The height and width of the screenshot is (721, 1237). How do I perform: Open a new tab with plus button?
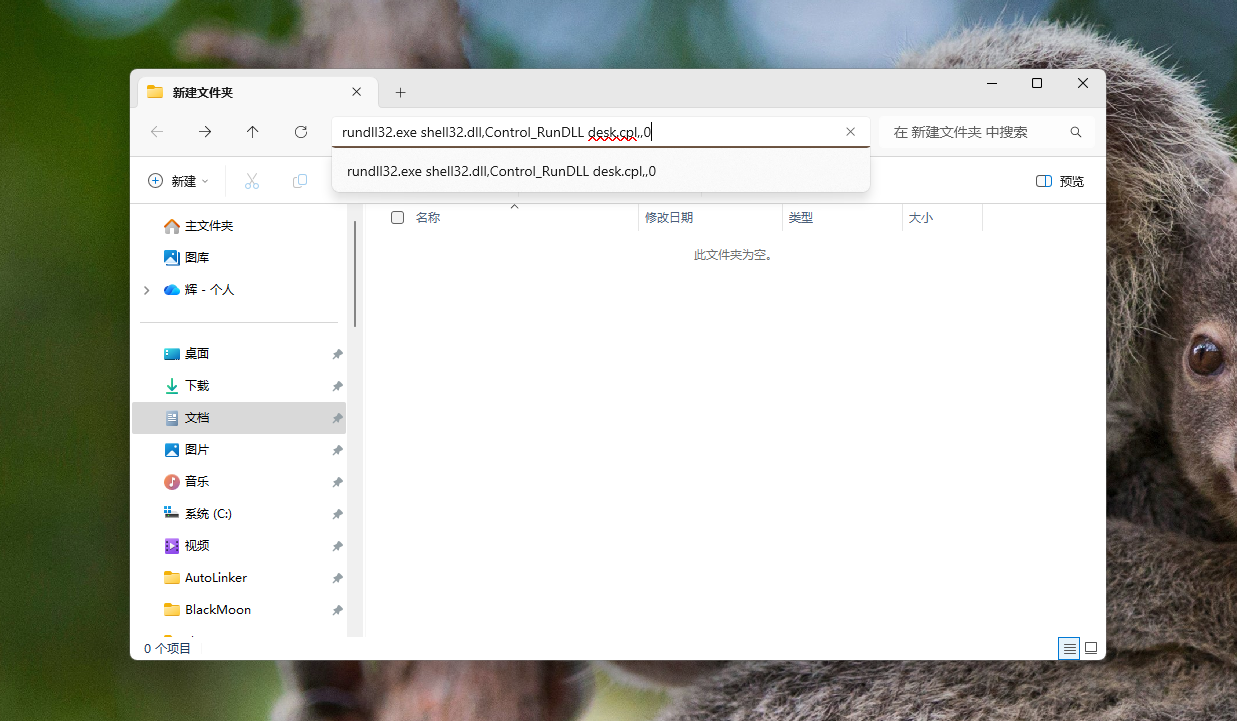(400, 92)
